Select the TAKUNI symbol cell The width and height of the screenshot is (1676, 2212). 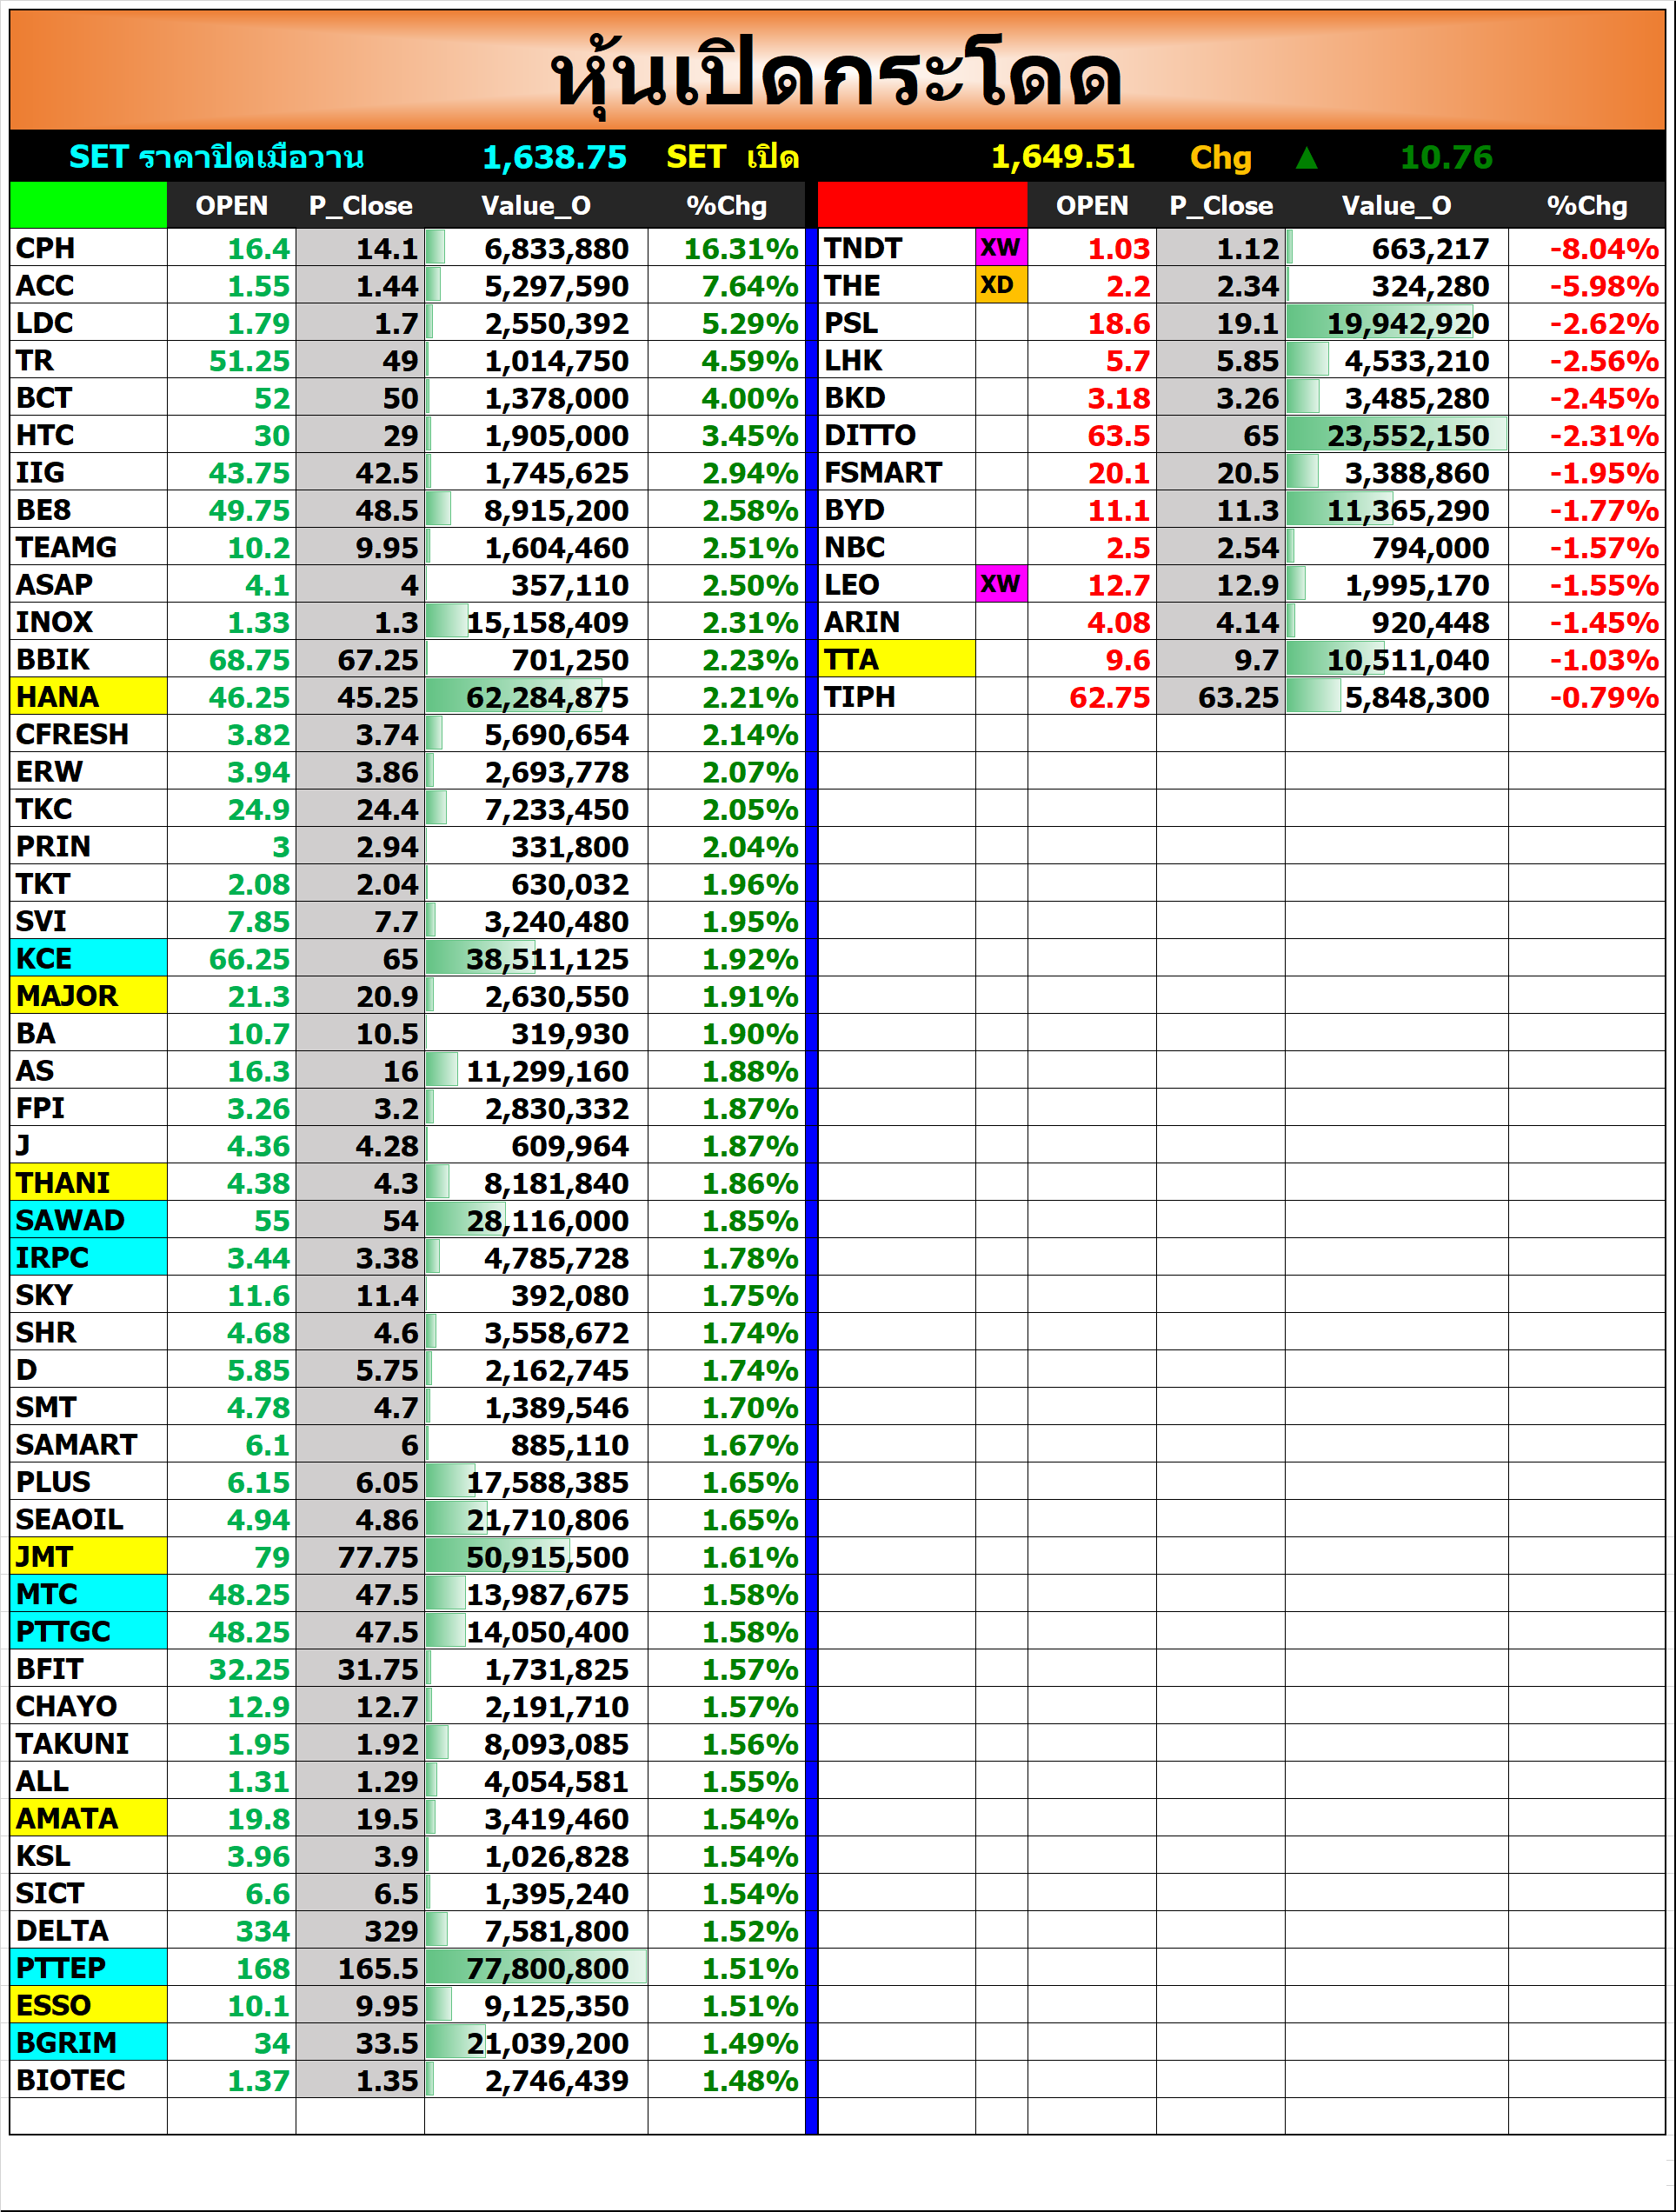pos(88,1743)
